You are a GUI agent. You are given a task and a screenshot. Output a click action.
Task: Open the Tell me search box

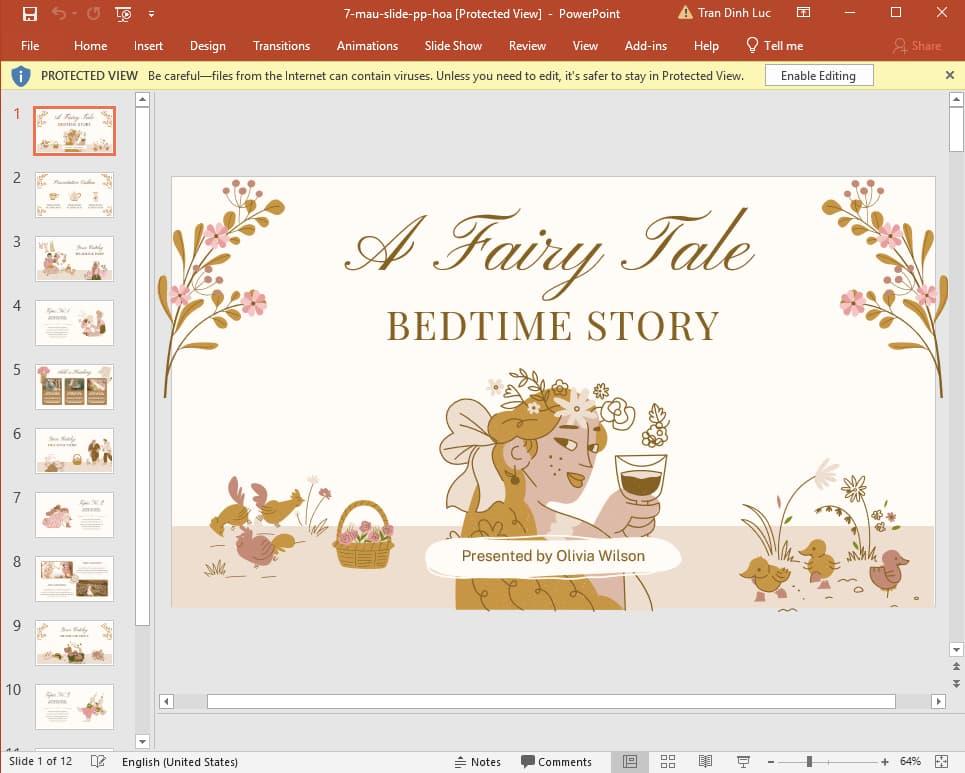[x=775, y=45]
